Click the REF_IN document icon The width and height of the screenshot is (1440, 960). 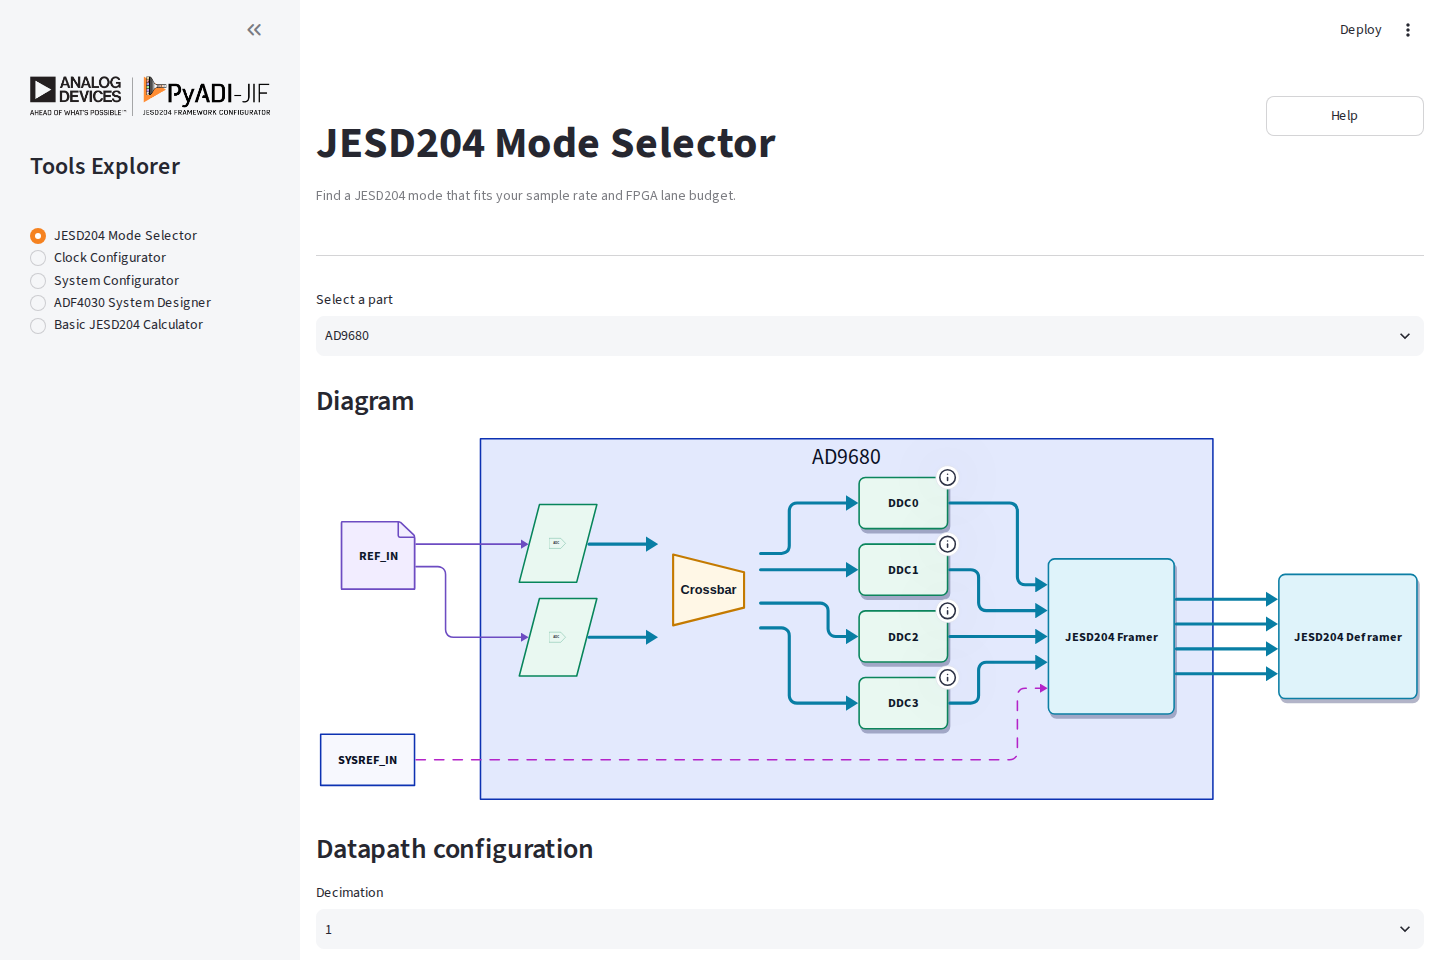(378, 555)
